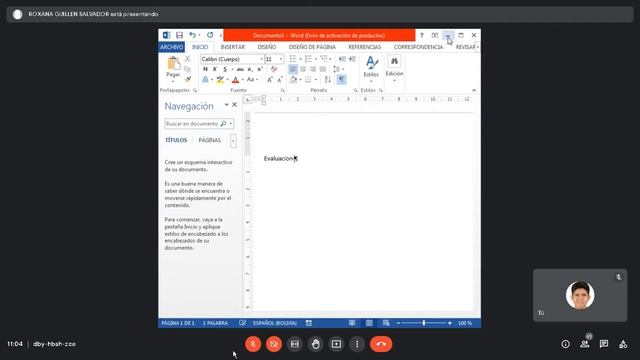The height and width of the screenshot is (360, 640).
Task: Toggle show paragraph marks (¶)
Action: [x=341, y=80]
